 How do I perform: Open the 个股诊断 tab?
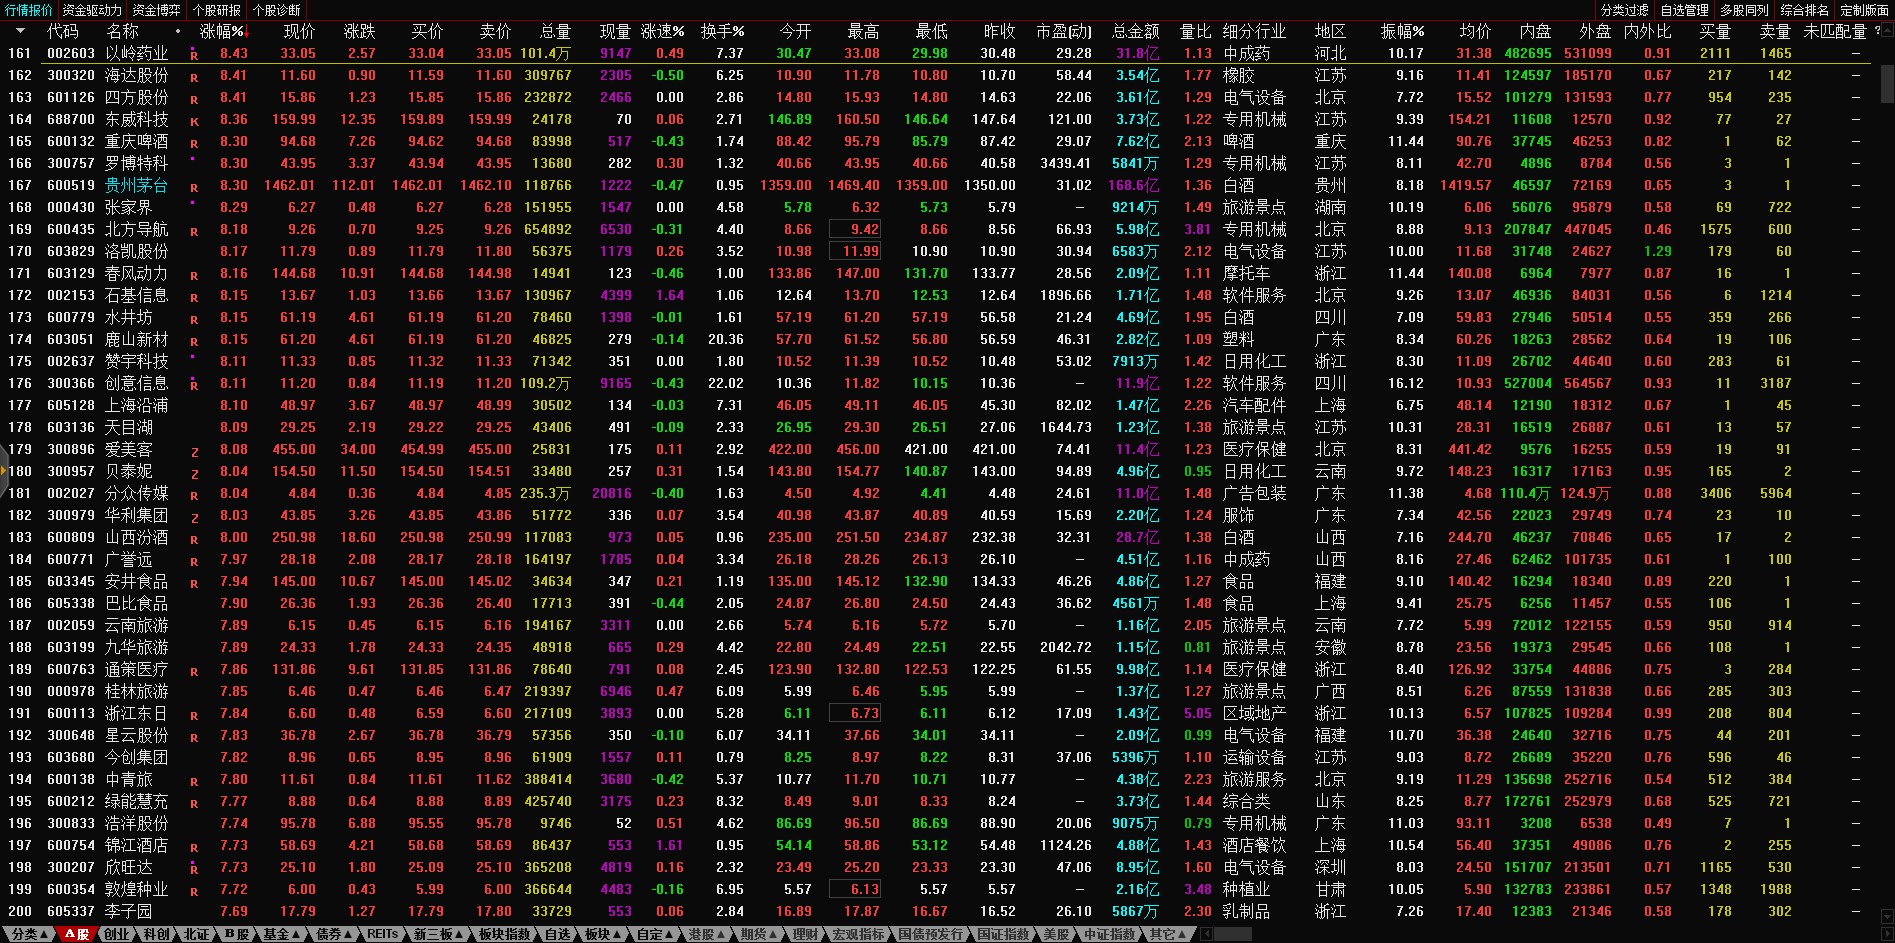point(277,10)
